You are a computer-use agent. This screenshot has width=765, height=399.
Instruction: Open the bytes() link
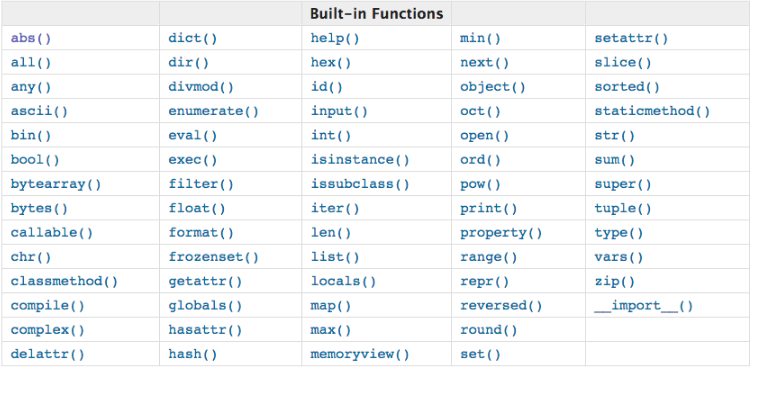[x=39, y=208]
